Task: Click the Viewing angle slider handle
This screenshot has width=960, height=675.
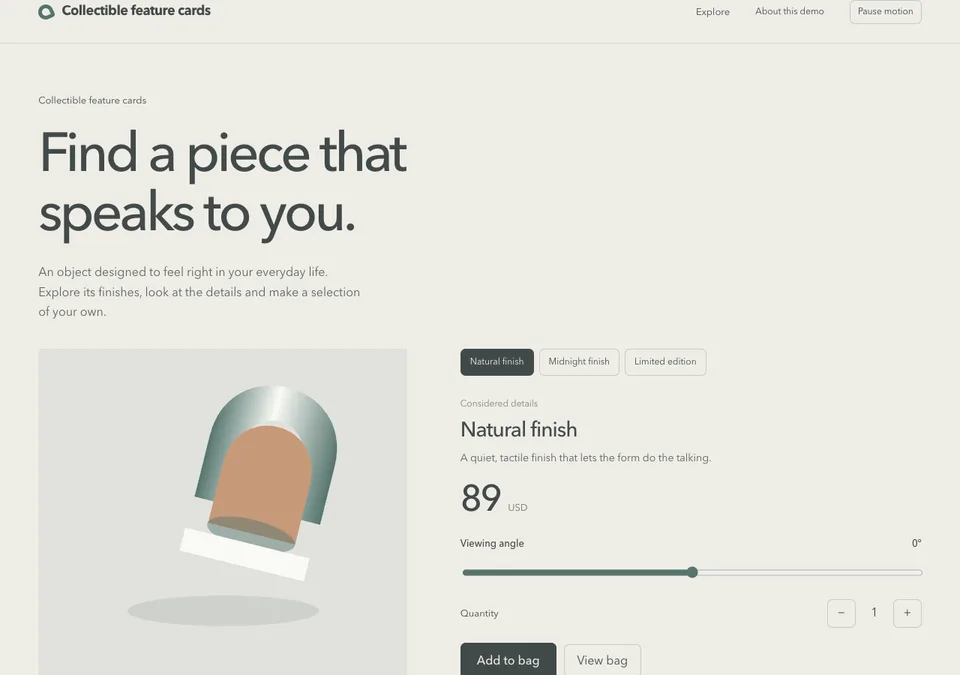Action: [x=692, y=572]
